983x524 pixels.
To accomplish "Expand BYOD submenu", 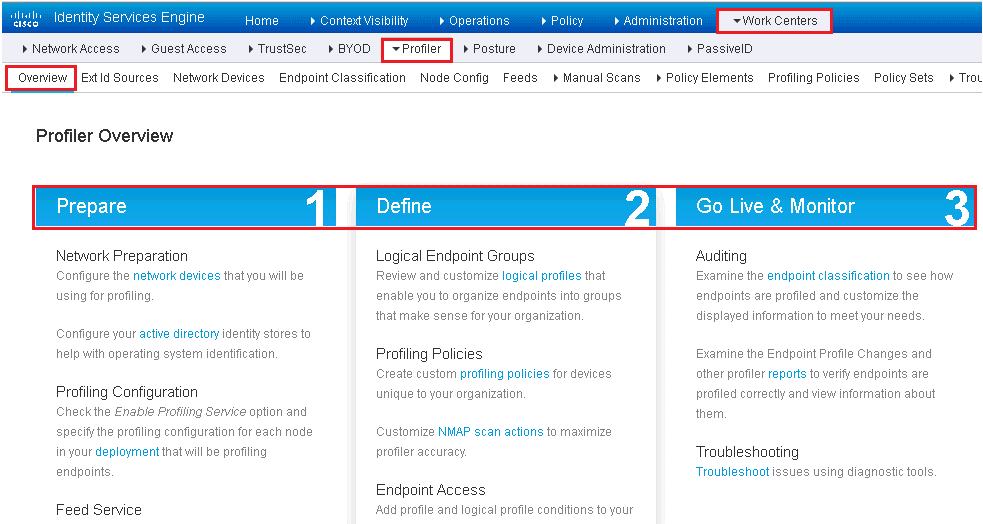I will 349,49.
